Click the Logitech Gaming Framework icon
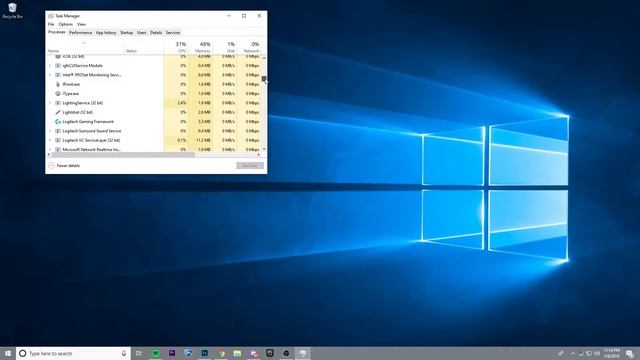Screen dimensions: 640x360 tap(58, 122)
